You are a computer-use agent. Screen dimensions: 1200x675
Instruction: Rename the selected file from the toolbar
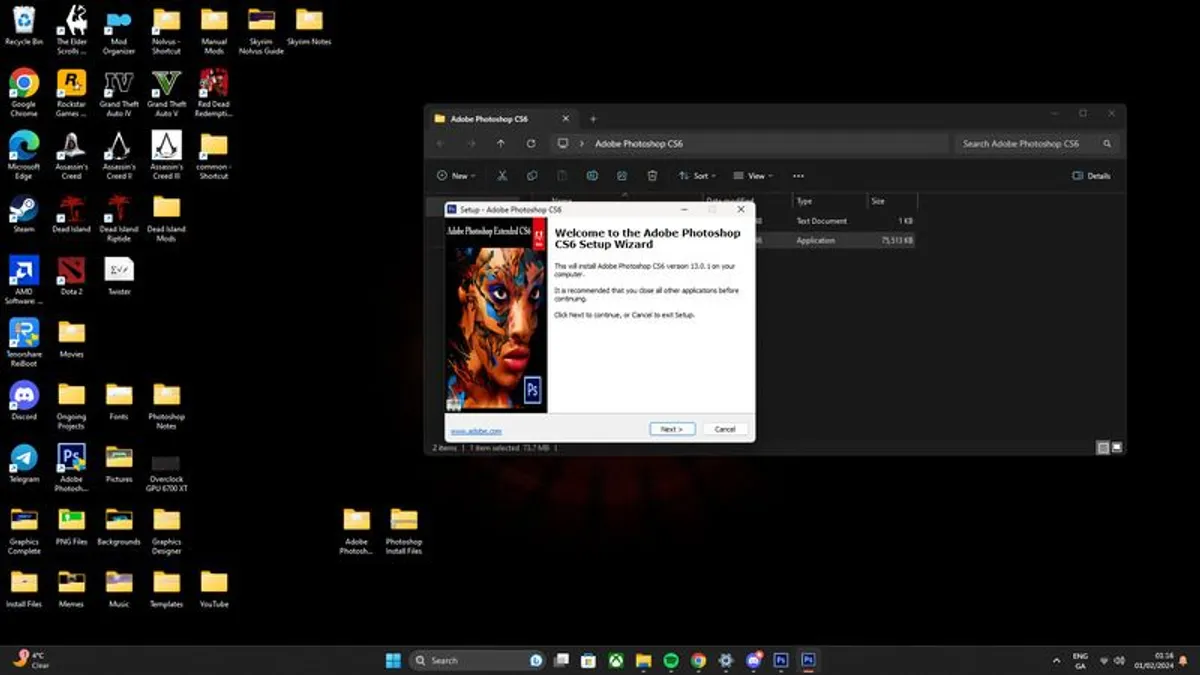point(592,175)
